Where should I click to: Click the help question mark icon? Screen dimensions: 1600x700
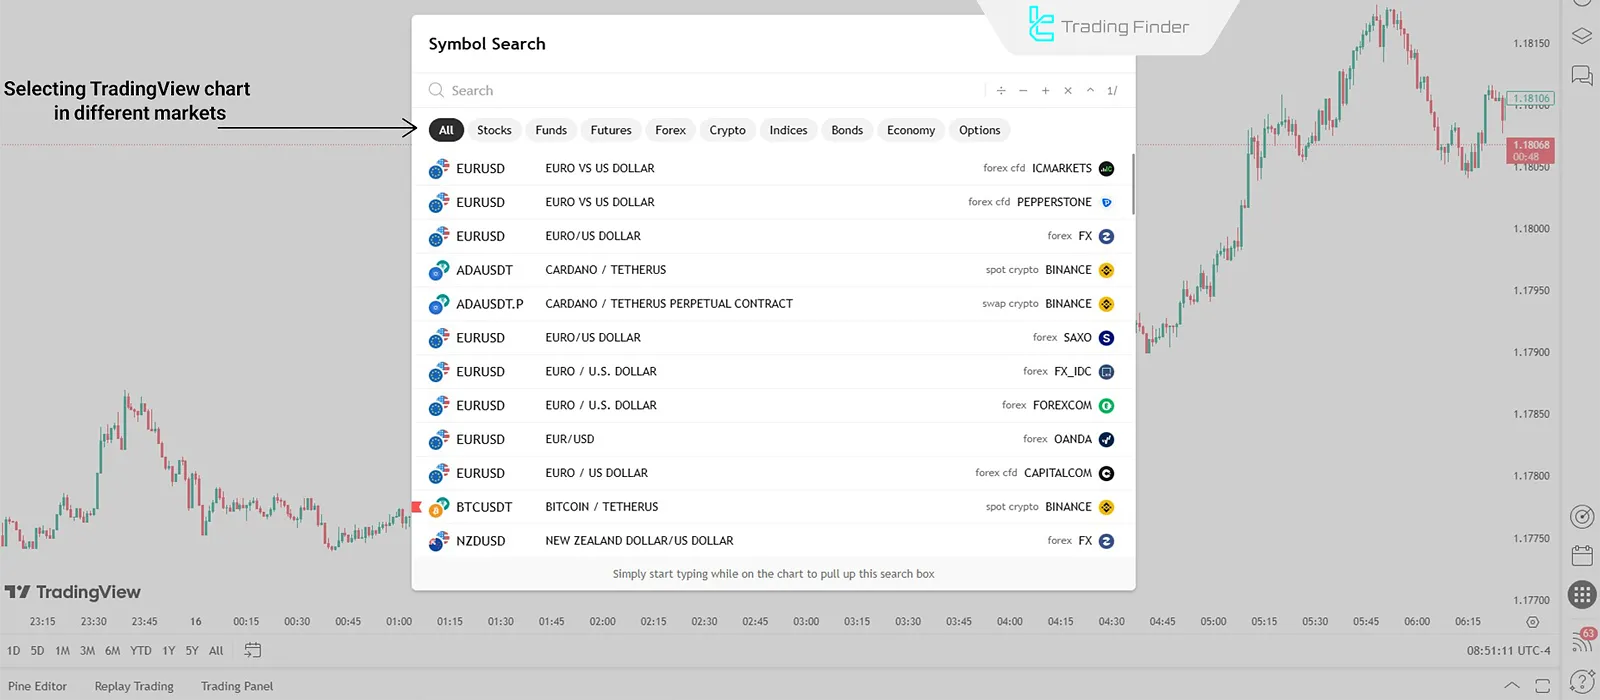click(1582, 680)
